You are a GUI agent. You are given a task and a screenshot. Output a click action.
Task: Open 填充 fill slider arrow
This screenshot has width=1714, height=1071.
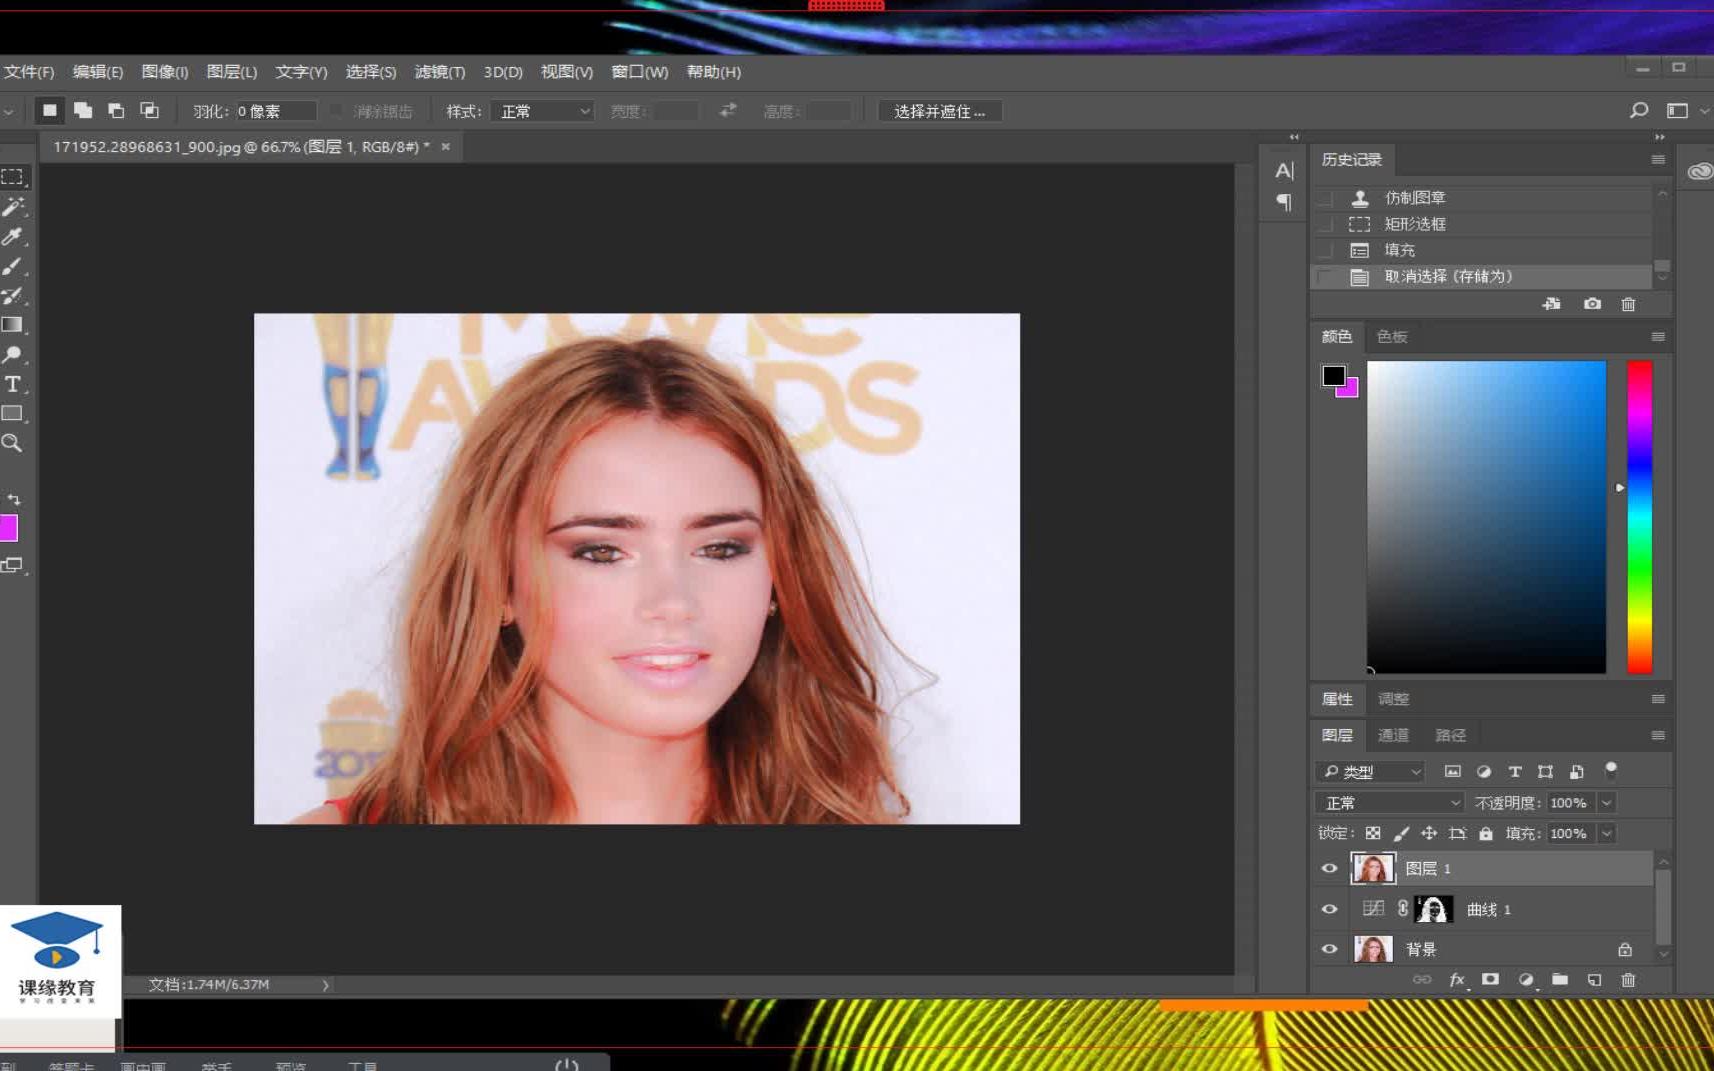1607,833
